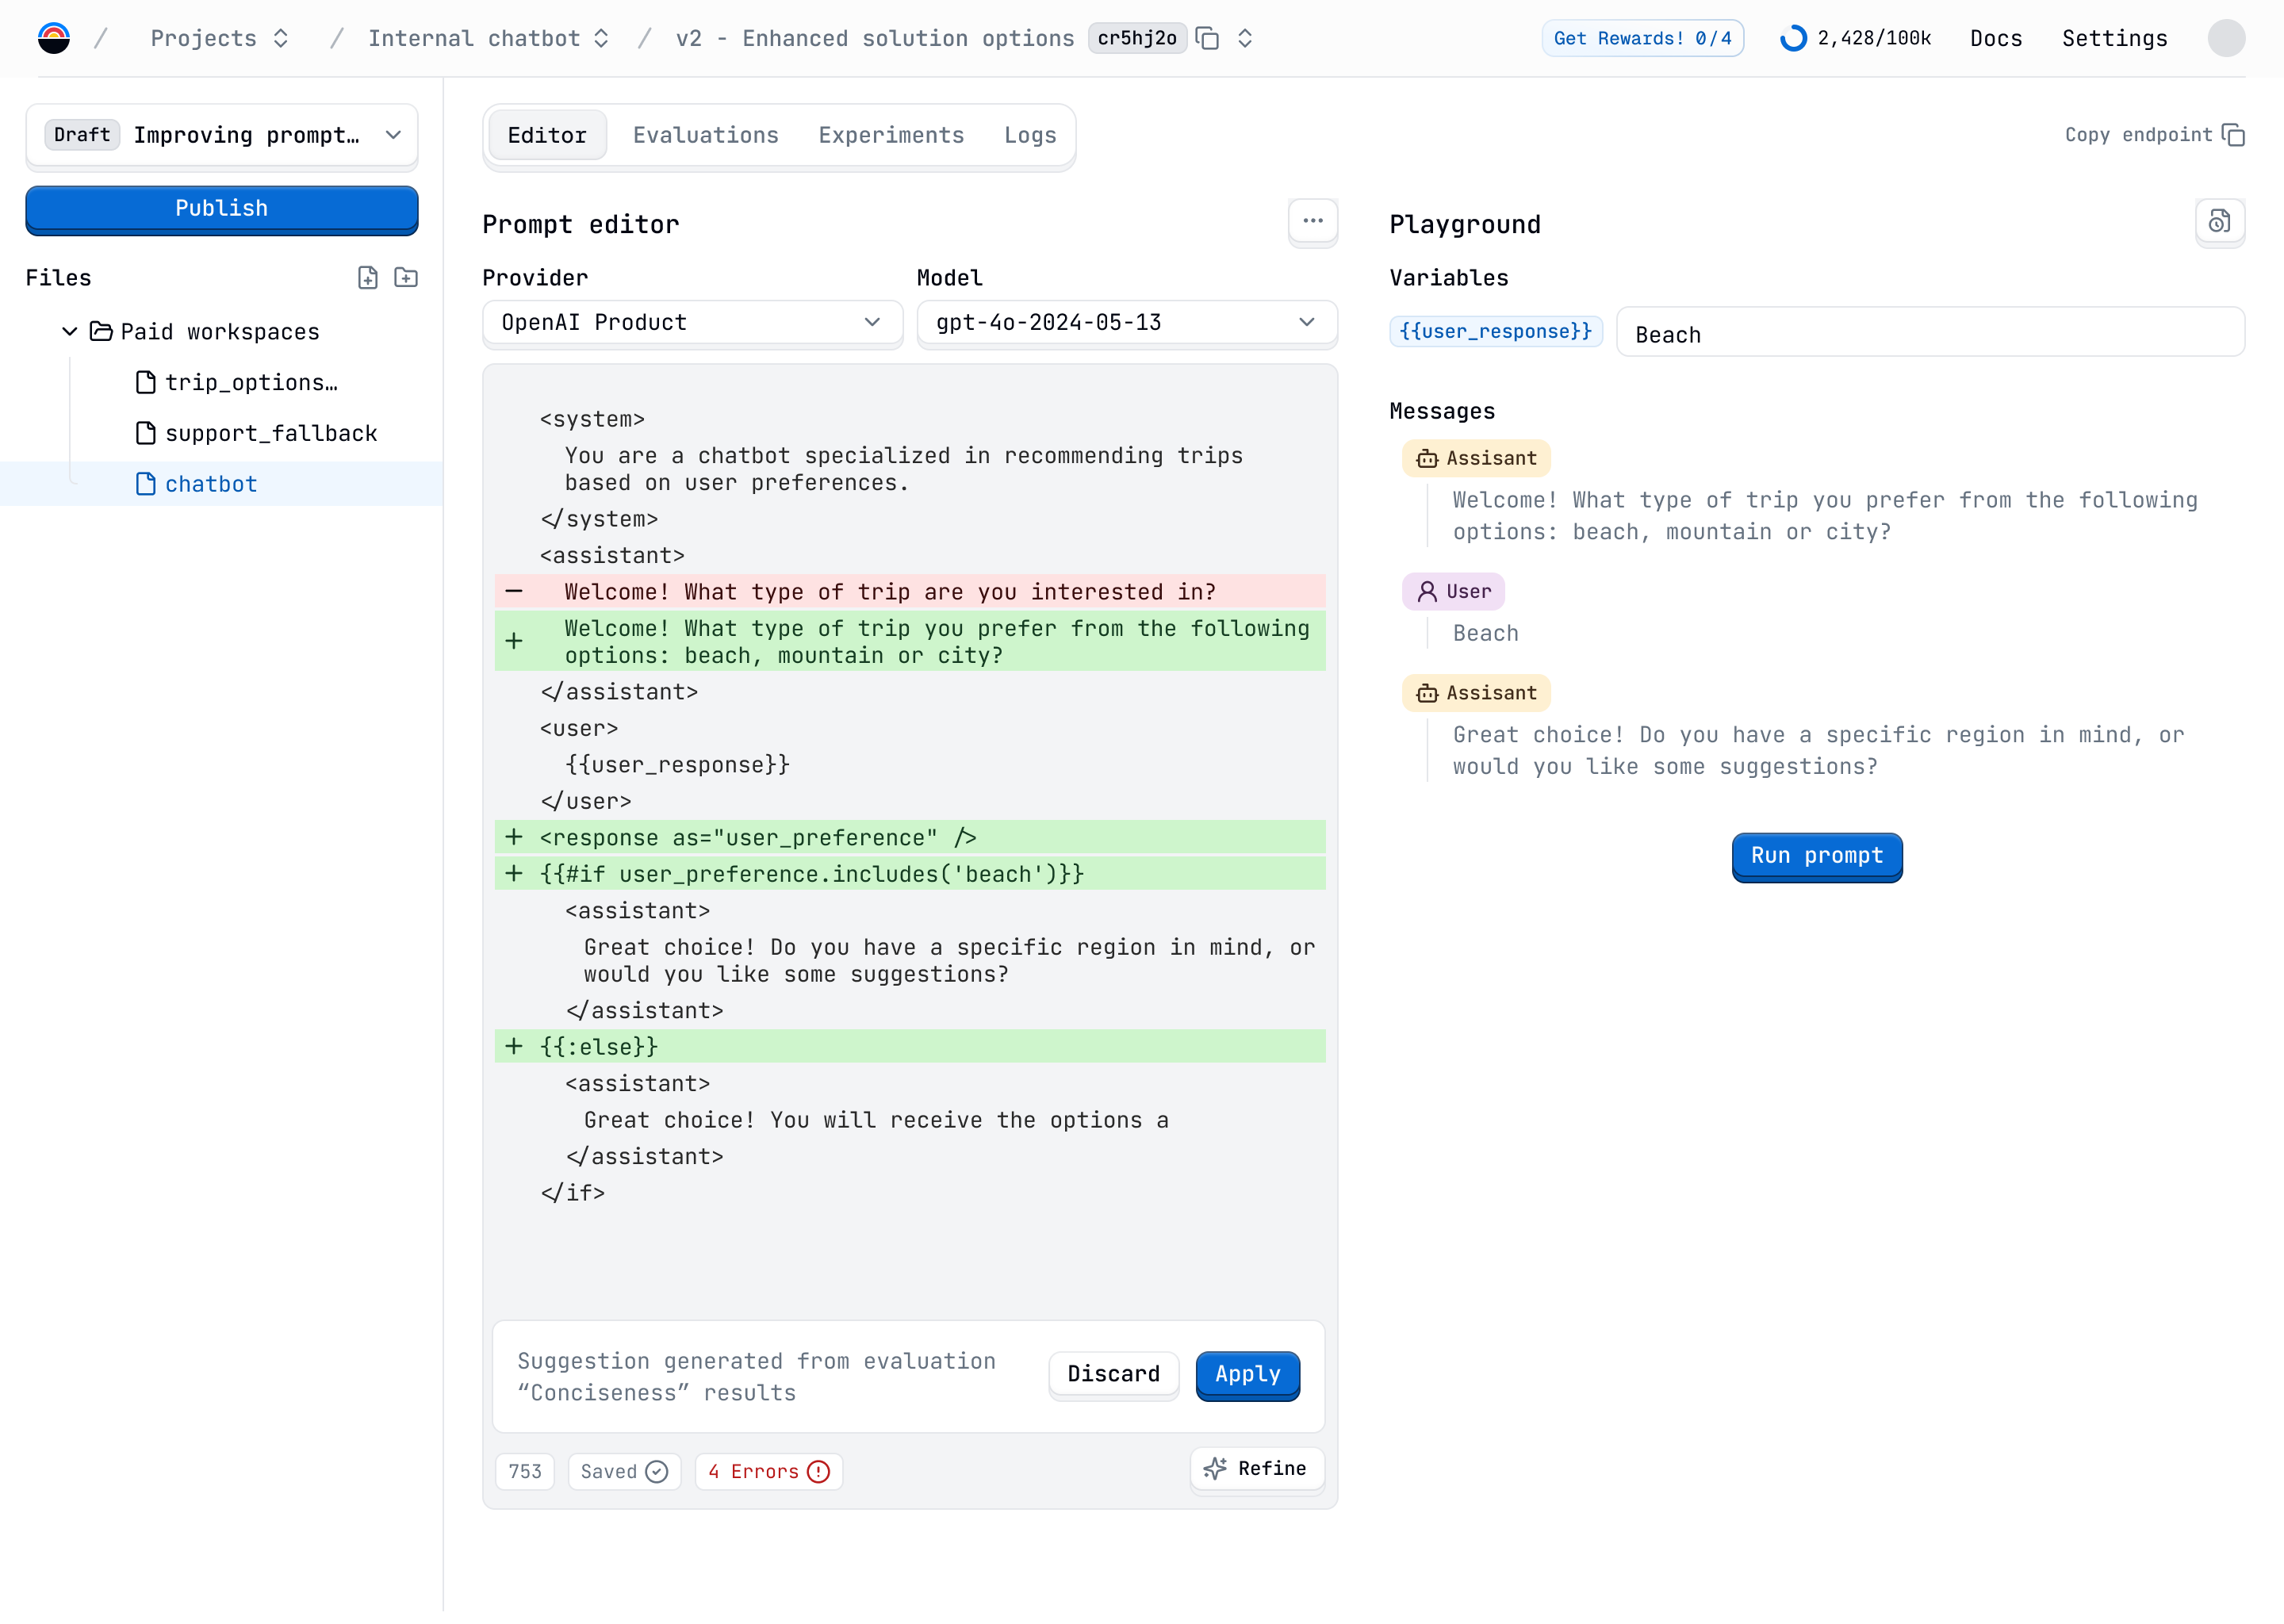Click the app logo in the top bar
Screen dimensions: 2284x1624
point(54,38)
